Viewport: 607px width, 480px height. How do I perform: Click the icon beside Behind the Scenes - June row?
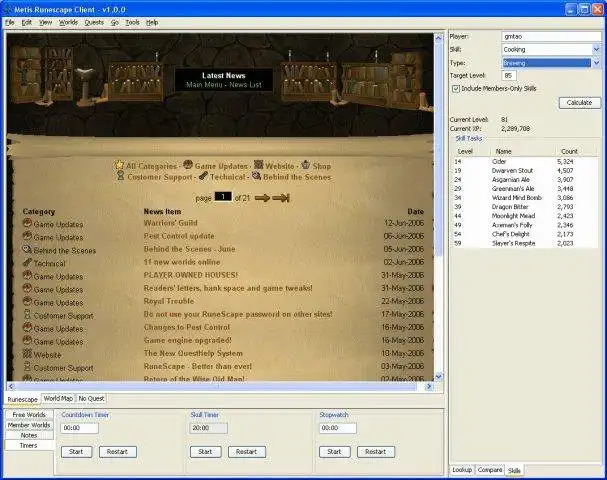click(x=27, y=249)
